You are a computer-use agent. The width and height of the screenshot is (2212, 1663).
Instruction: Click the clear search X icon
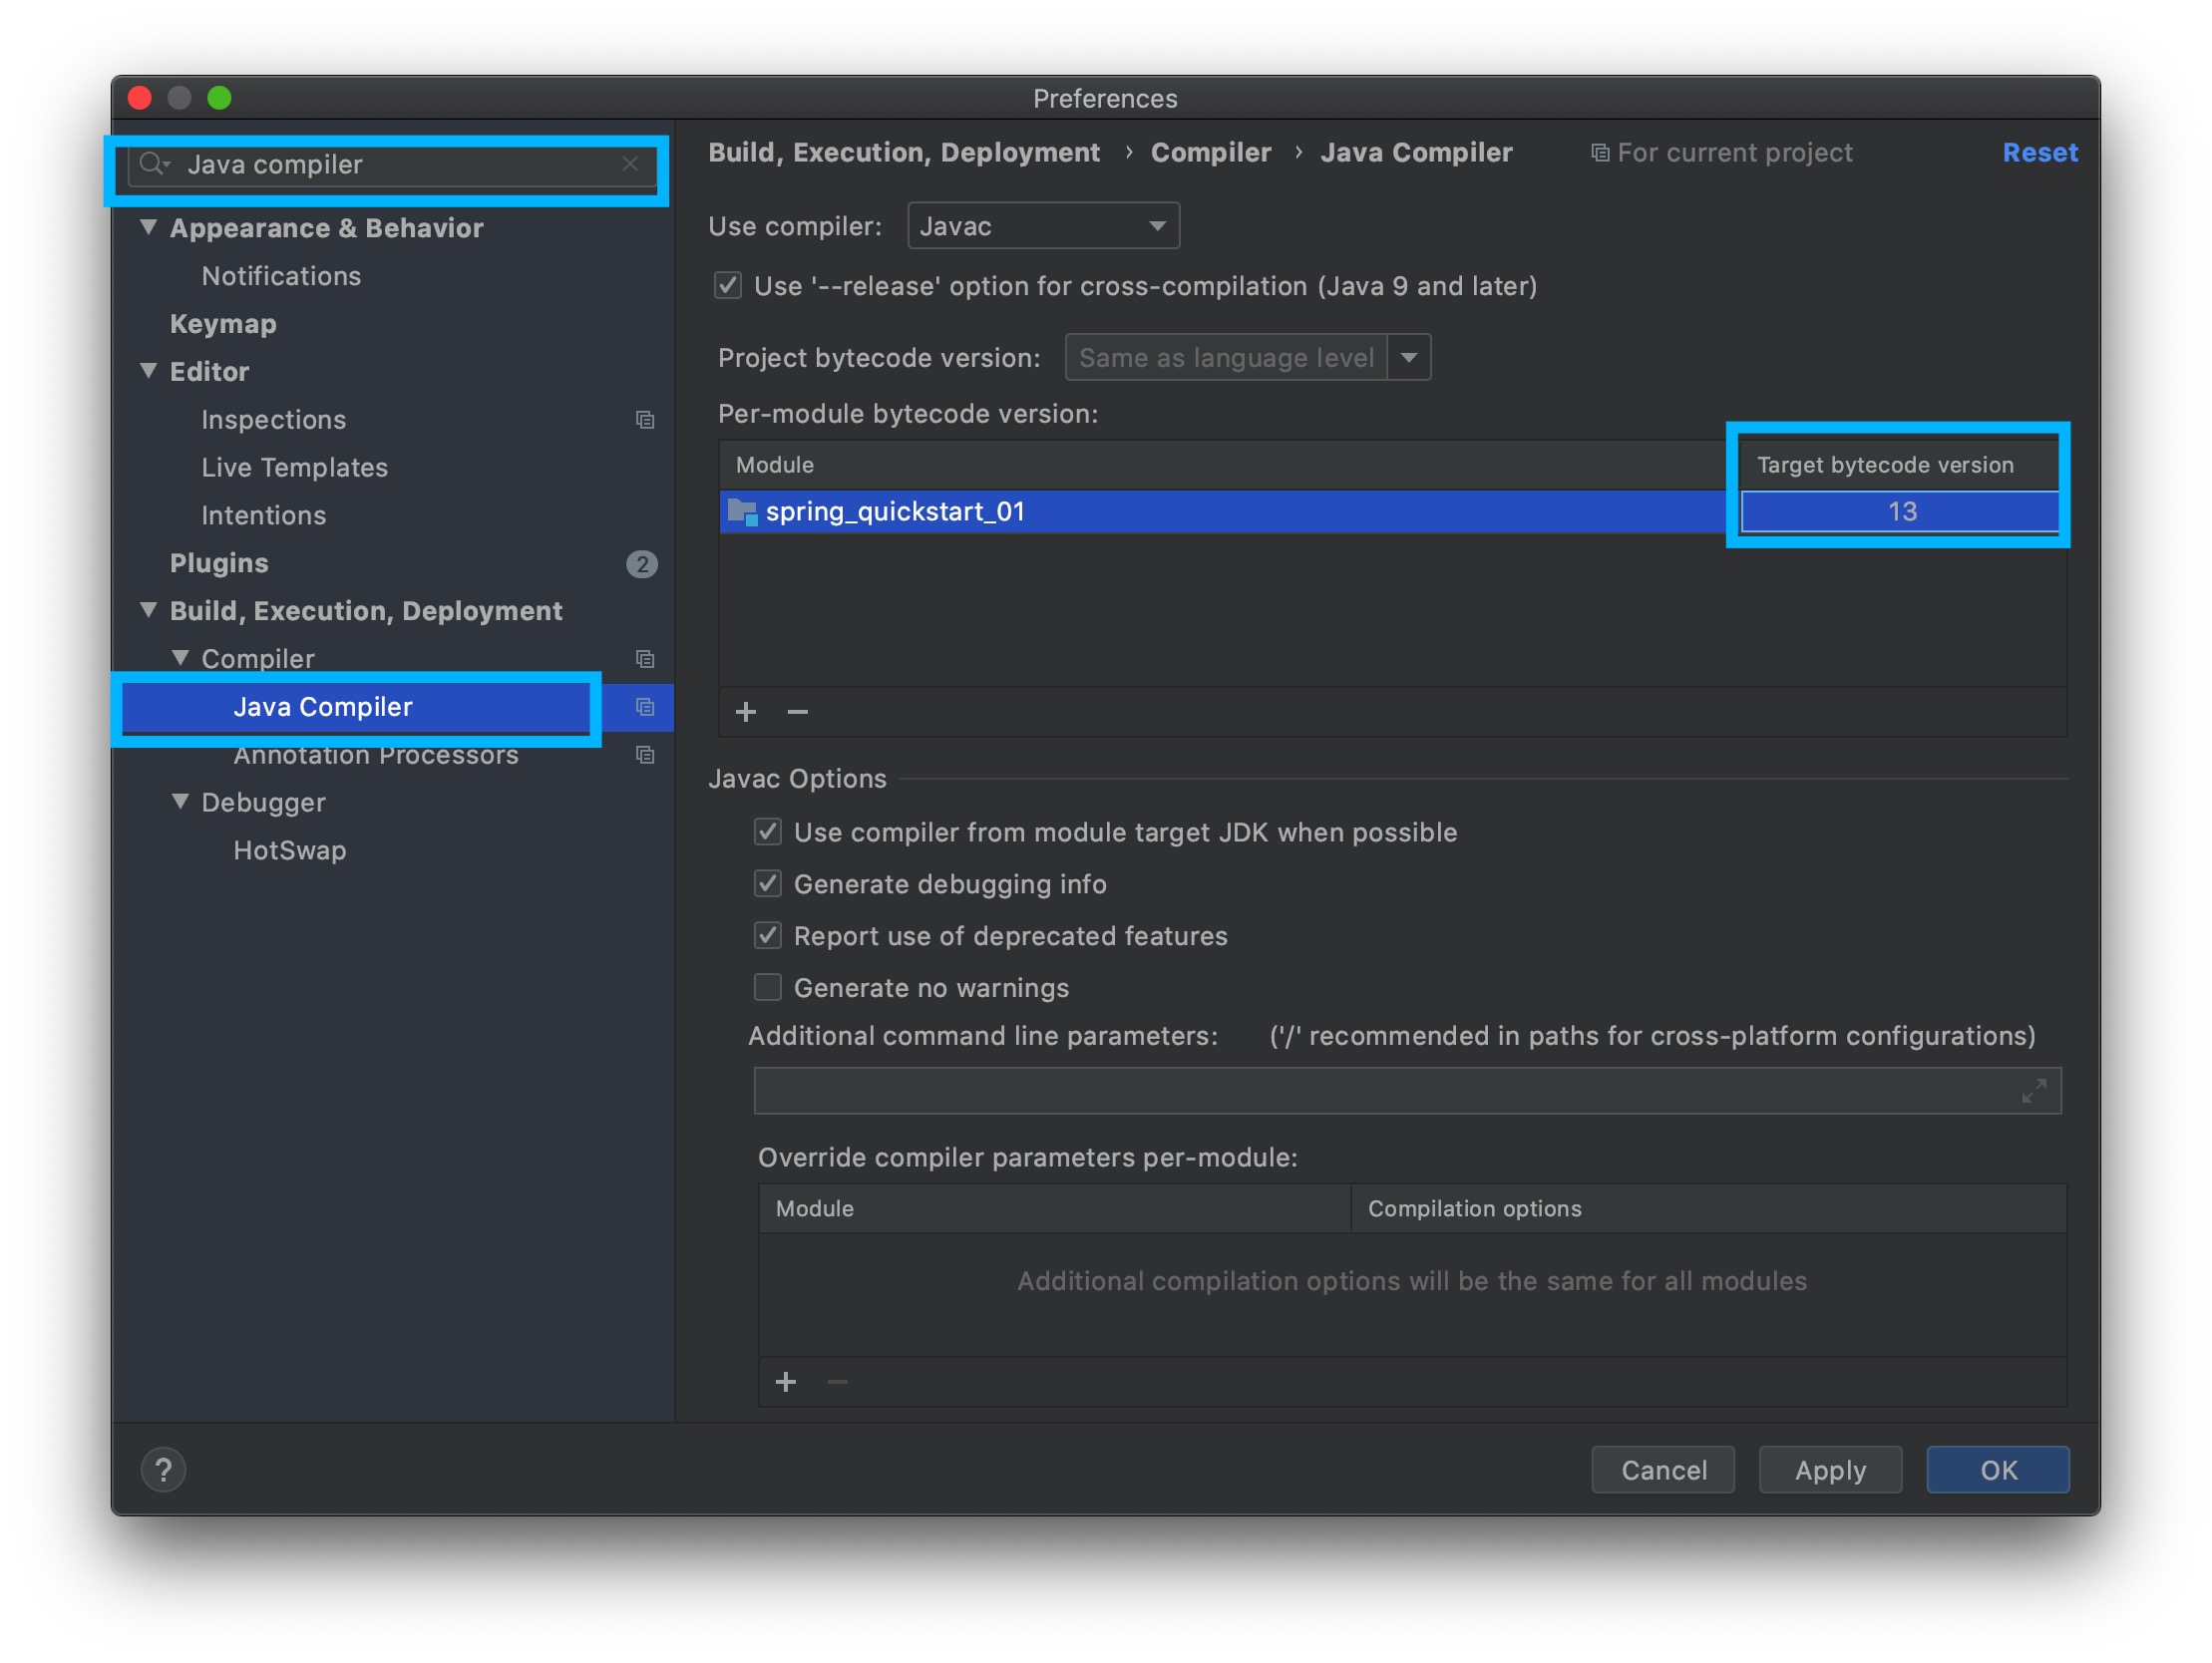[630, 164]
